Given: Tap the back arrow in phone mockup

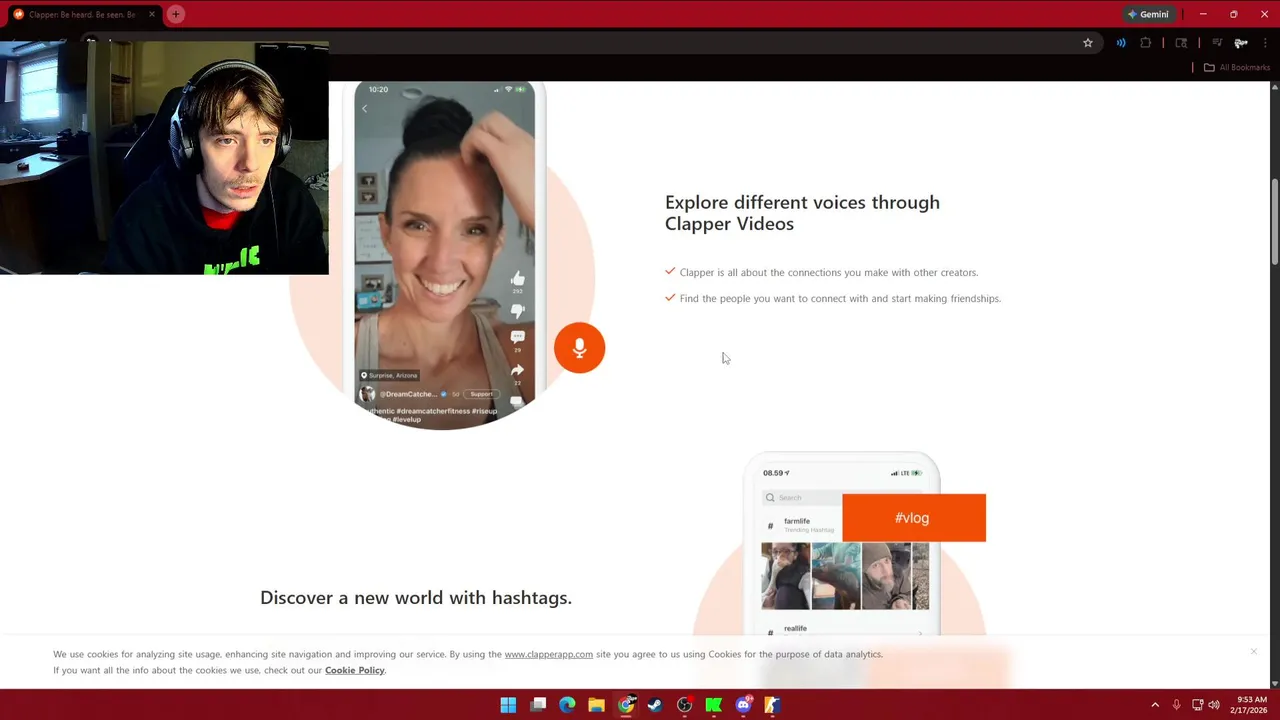Looking at the screenshot, I should pos(365,108).
